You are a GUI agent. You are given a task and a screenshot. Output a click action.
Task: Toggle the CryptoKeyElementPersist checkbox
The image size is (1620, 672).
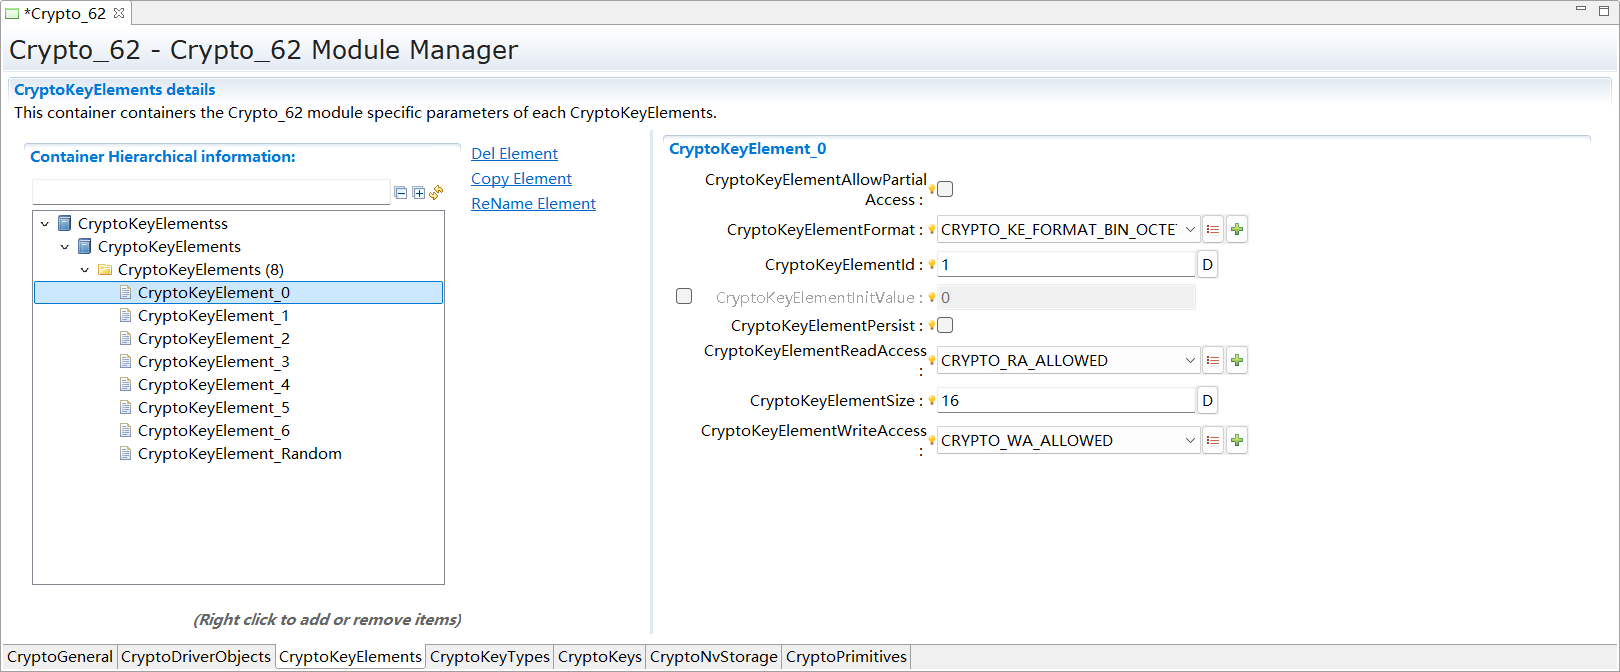945,325
